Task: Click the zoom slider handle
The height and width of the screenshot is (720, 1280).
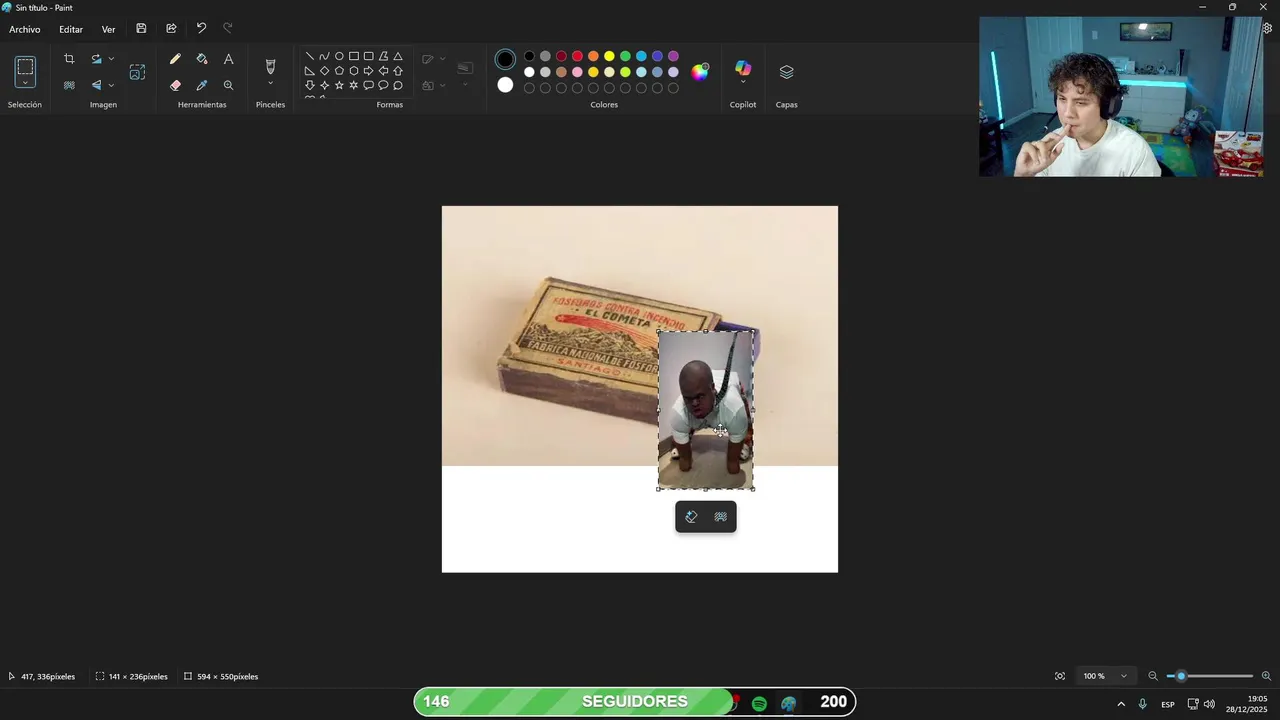Action: pyautogui.click(x=1181, y=676)
